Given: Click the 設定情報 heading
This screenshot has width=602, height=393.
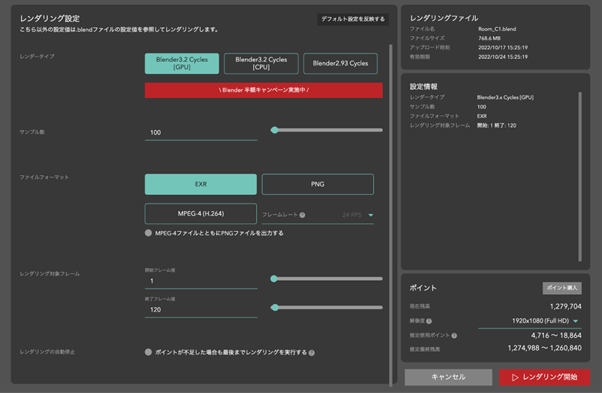Looking at the screenshot, I should [x=423, y=87].
